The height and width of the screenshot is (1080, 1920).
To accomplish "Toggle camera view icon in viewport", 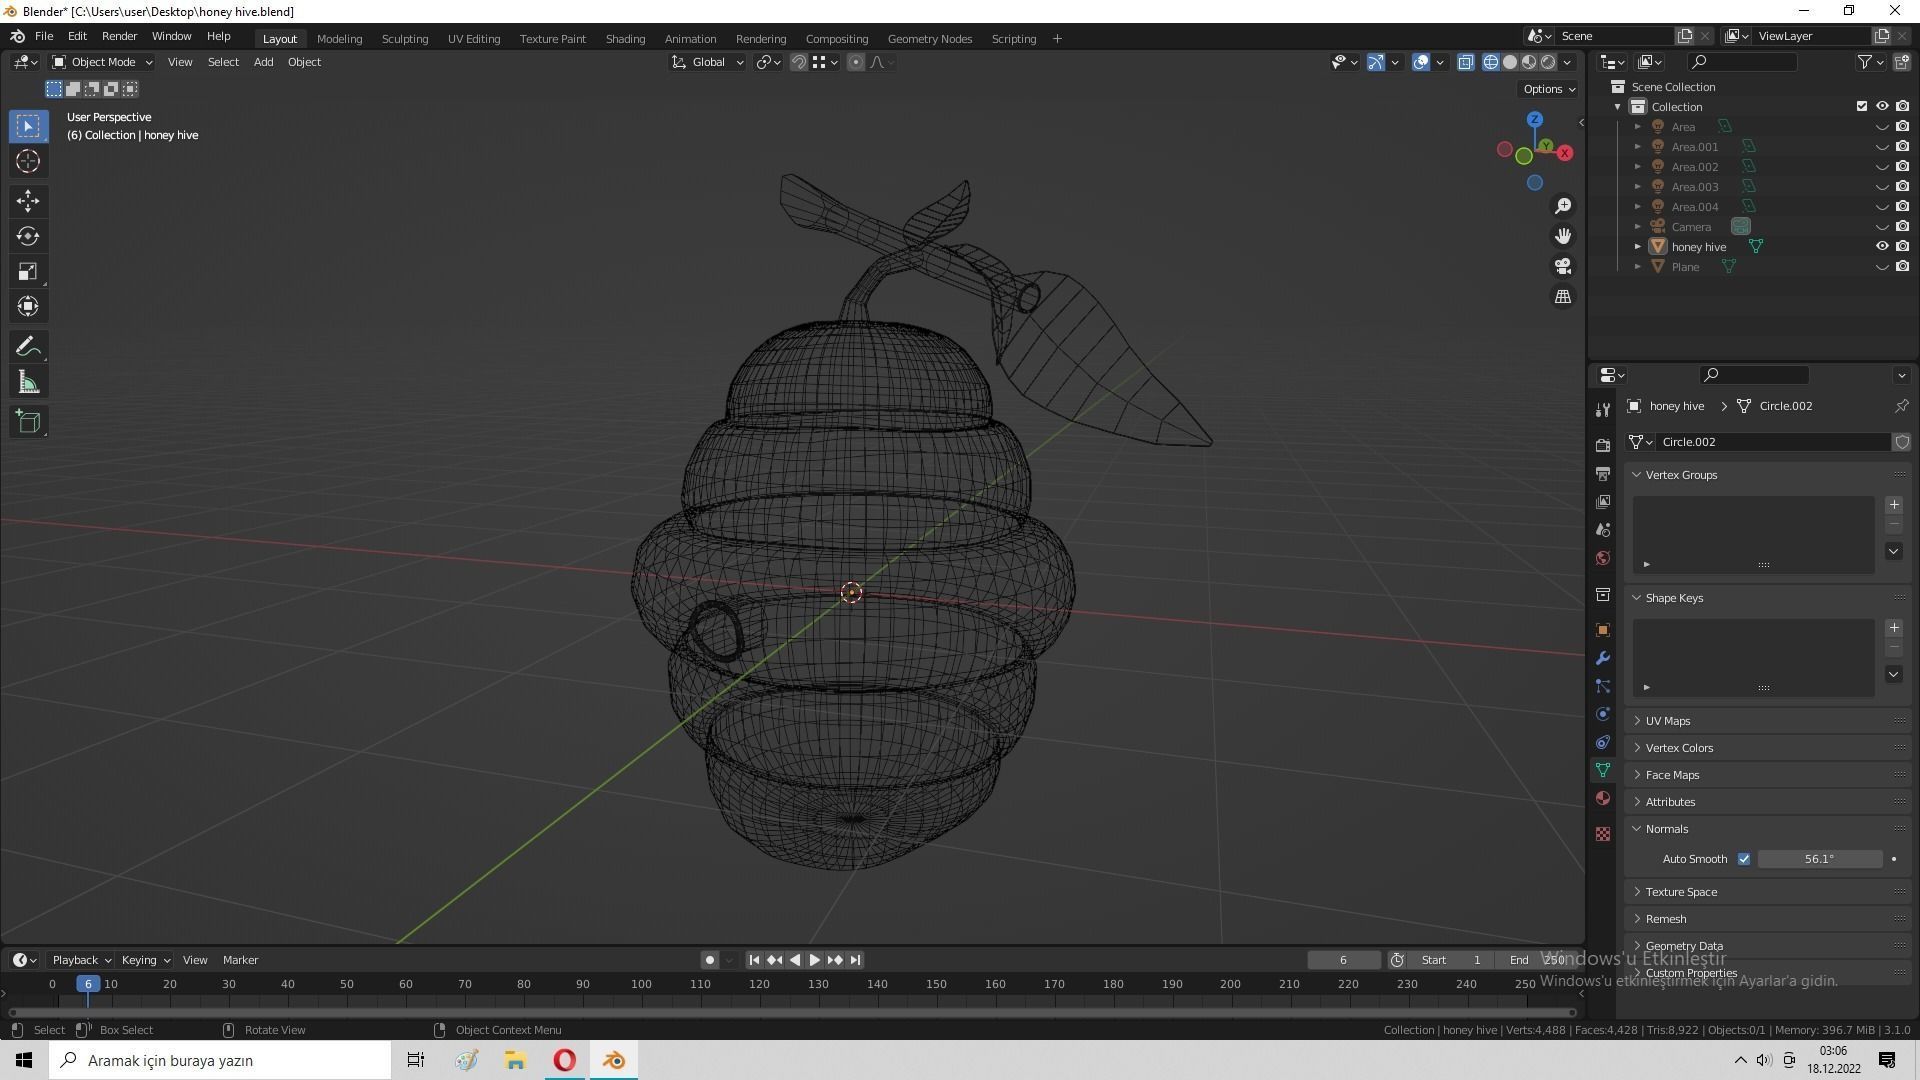I will pos(1562,267).
